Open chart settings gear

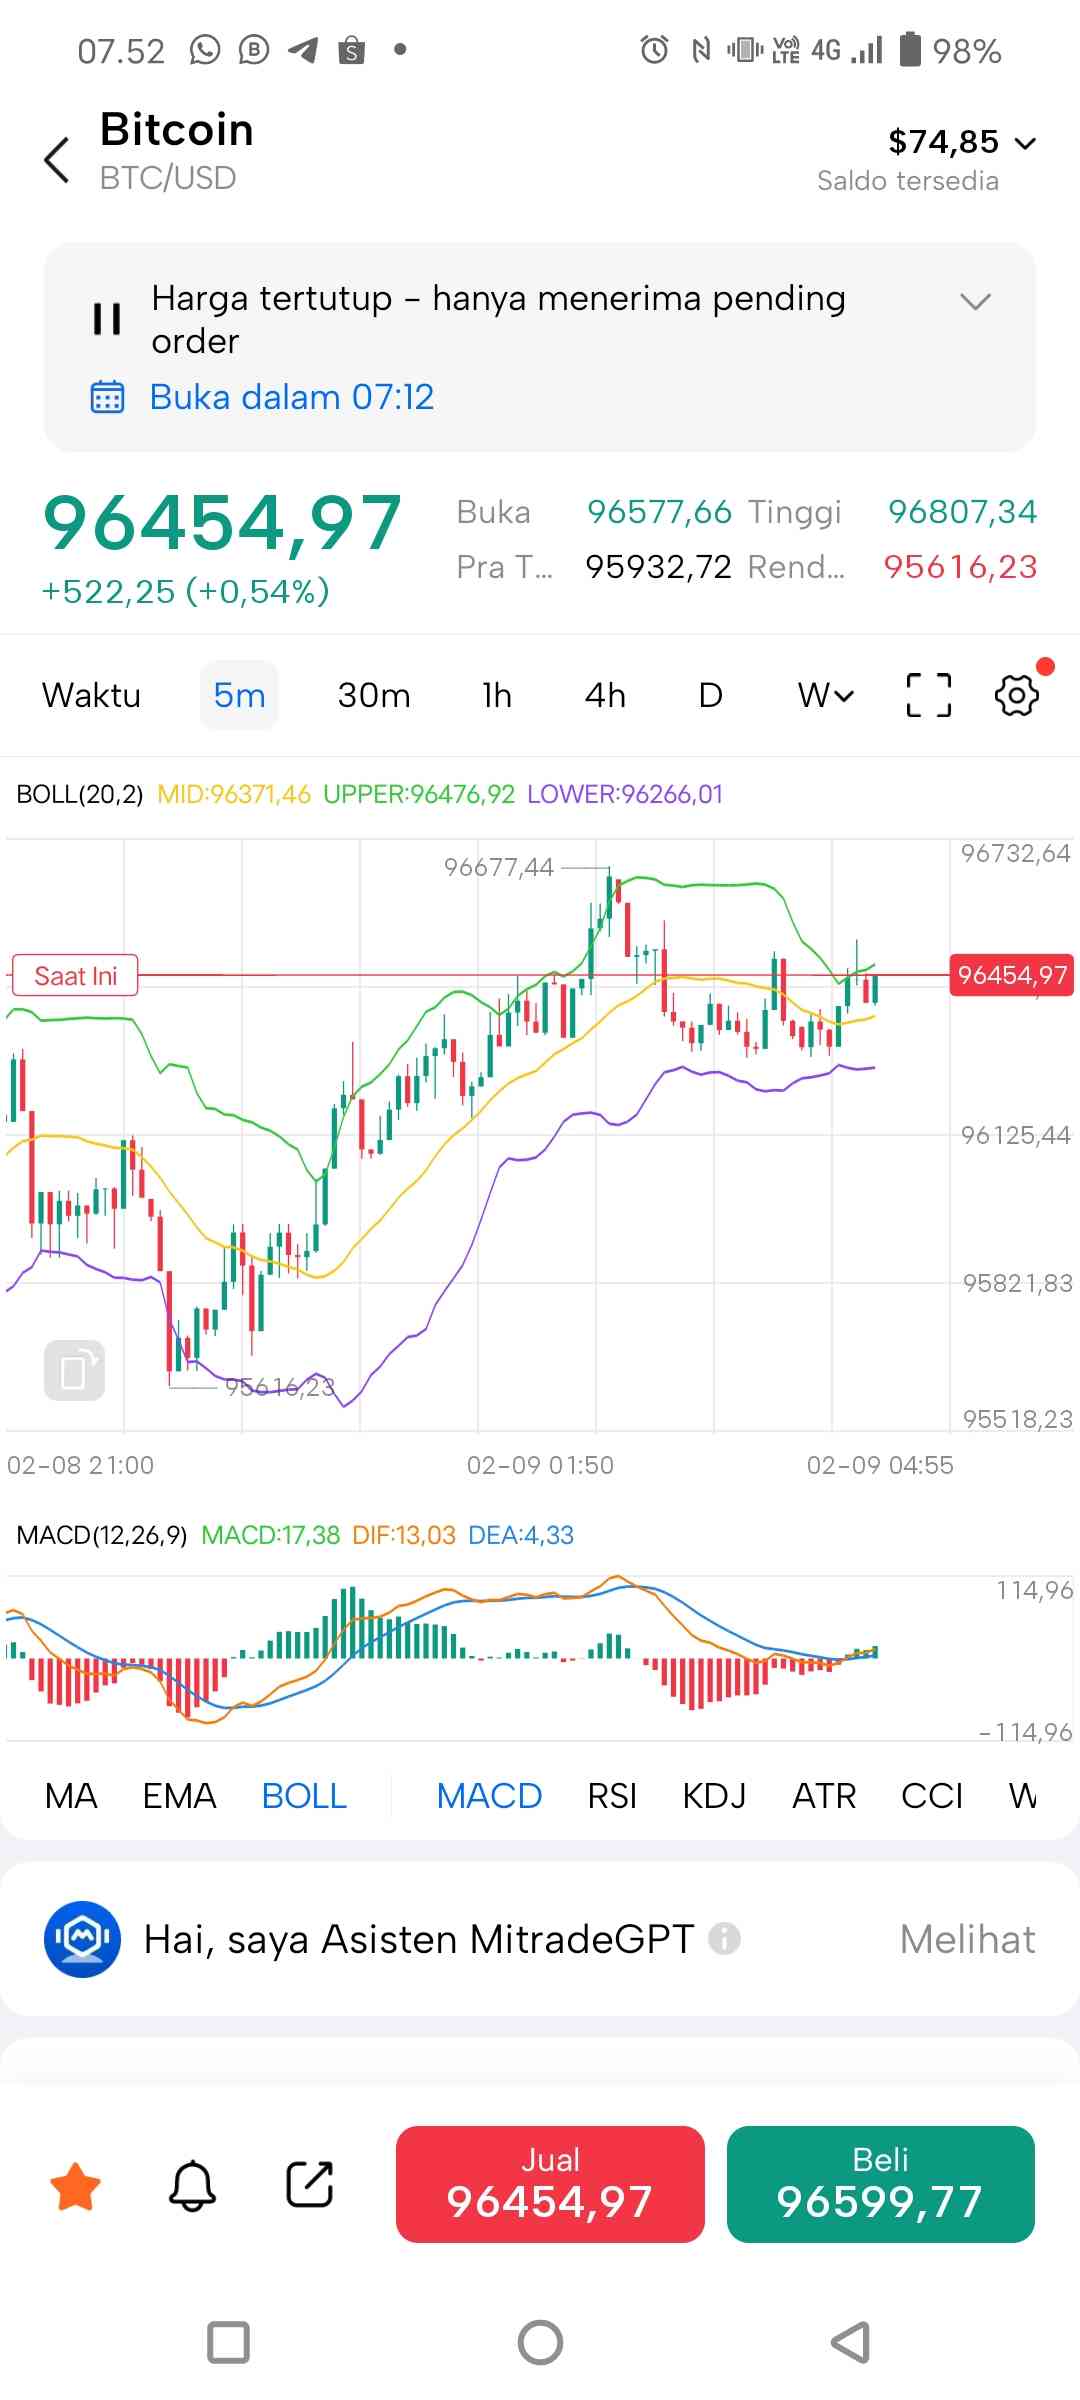[x=1017, y=694]
